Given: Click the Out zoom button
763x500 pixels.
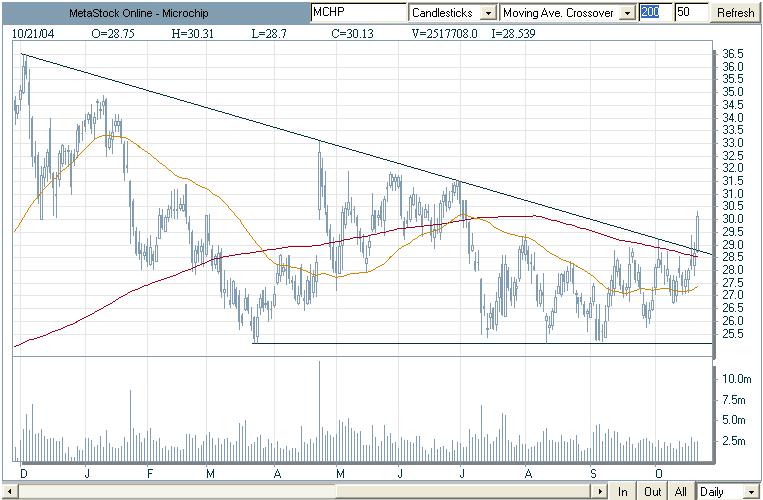Looking at the screenshot, I should [x=653, y=492].
